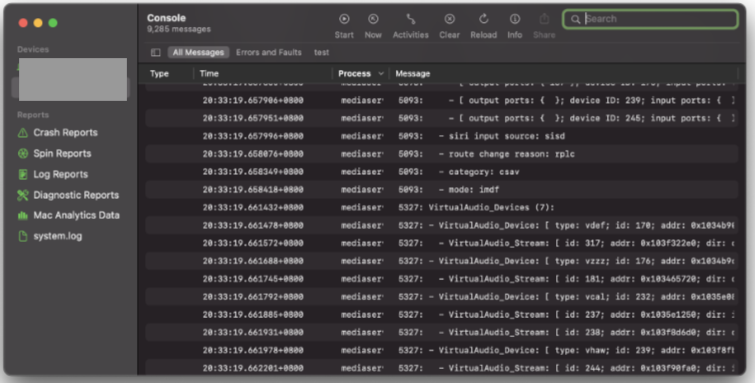
Task: Select the test saved filter
Action: coord(322,52)
